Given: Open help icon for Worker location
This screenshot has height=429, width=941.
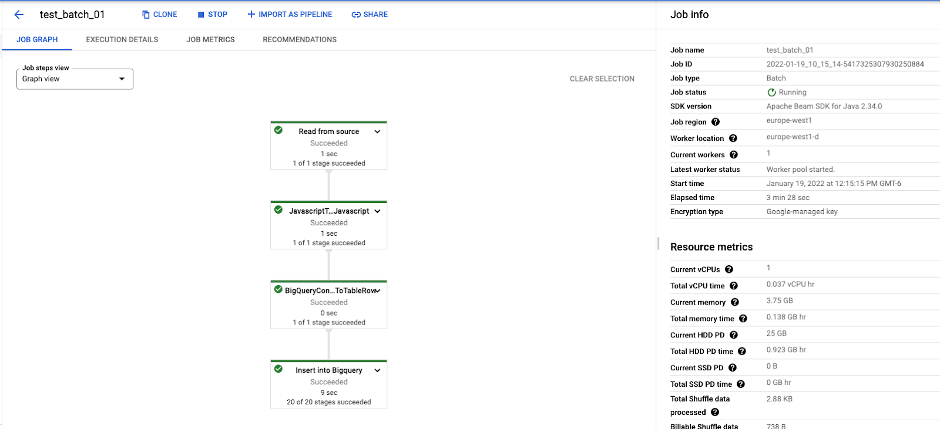Looking at the screenshot, I should click(x=735, y=139).
